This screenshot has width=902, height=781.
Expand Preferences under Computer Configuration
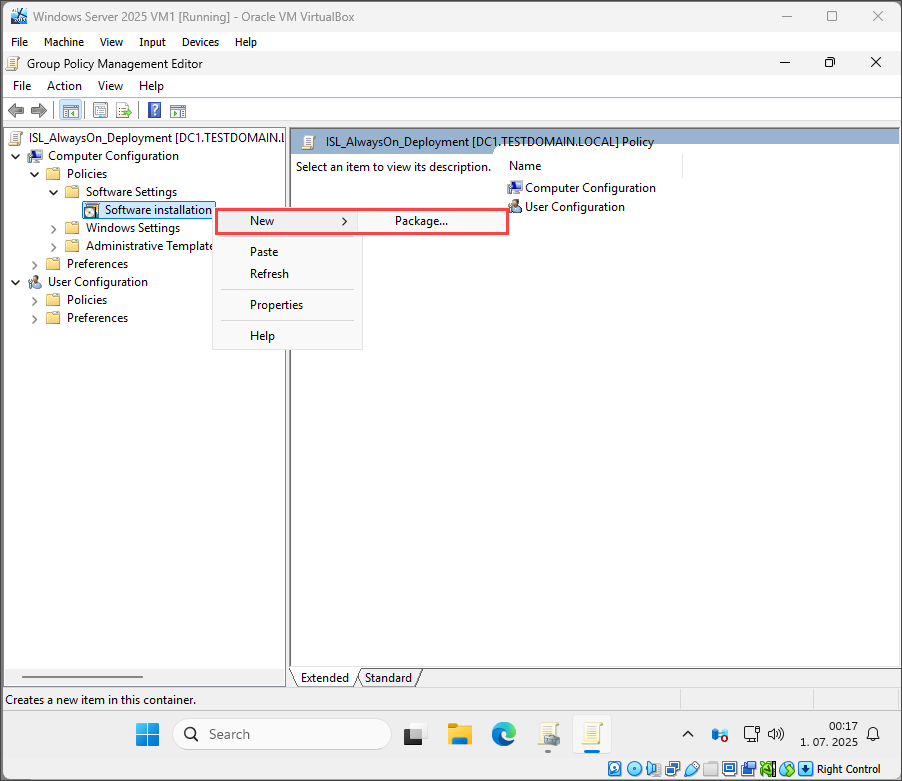click(35, 265)
